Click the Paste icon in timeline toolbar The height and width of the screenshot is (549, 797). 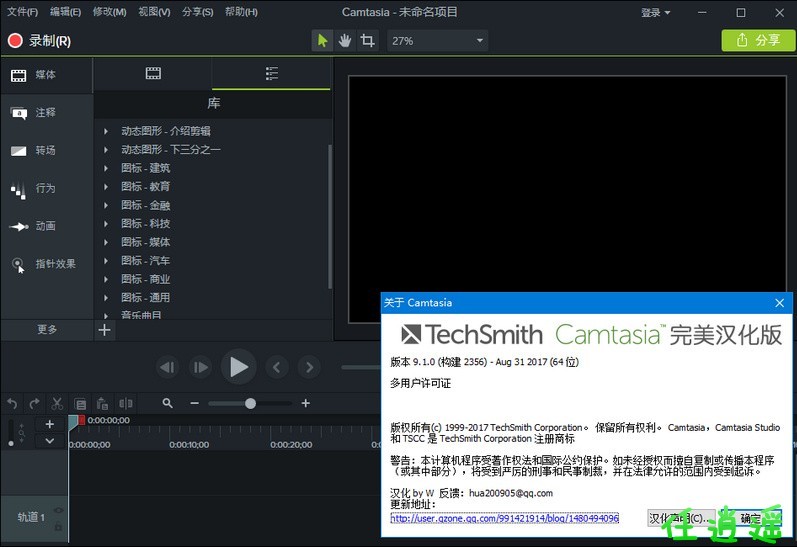tap(103, 404)
